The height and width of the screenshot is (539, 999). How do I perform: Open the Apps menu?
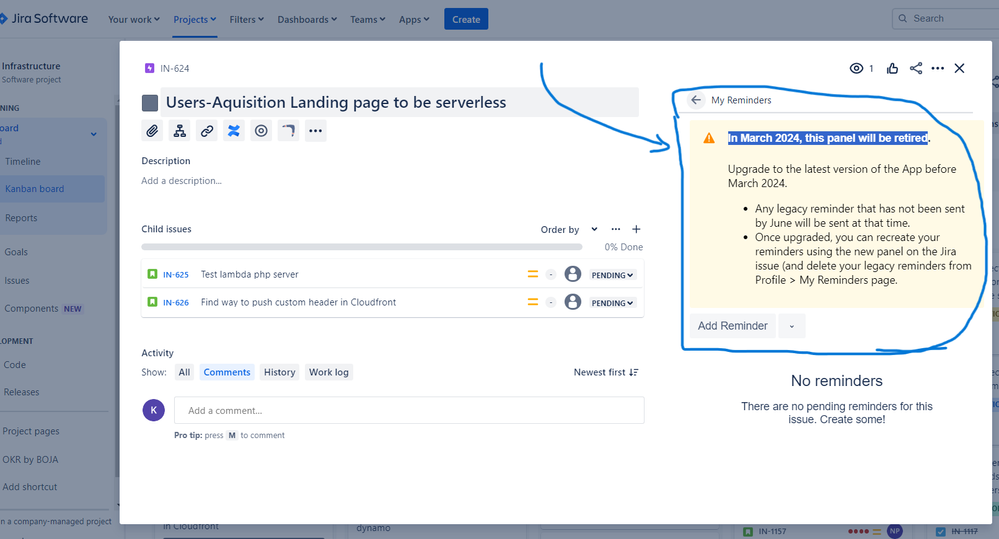[414, 19]
